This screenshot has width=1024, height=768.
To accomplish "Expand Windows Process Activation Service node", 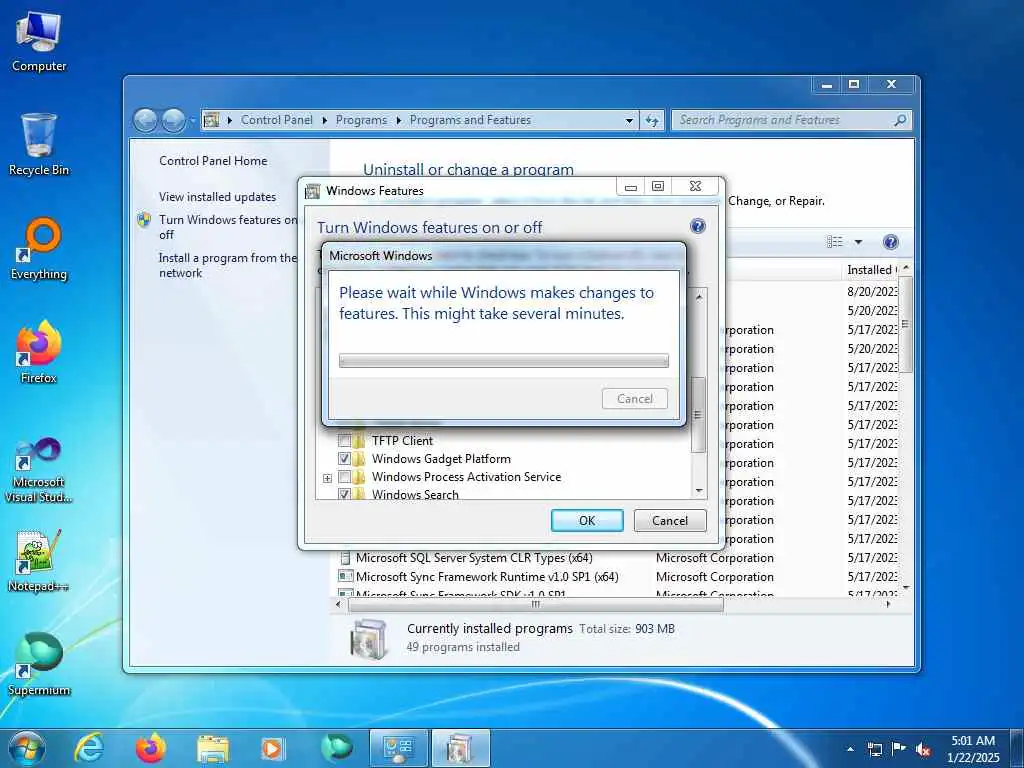I will pyautogui.click(x=327, y=478).
